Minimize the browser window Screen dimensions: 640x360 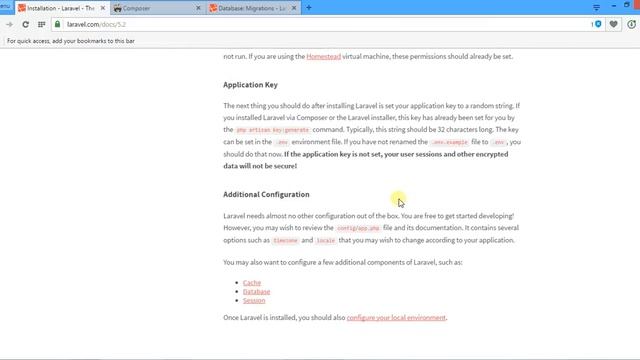(614, 6)
